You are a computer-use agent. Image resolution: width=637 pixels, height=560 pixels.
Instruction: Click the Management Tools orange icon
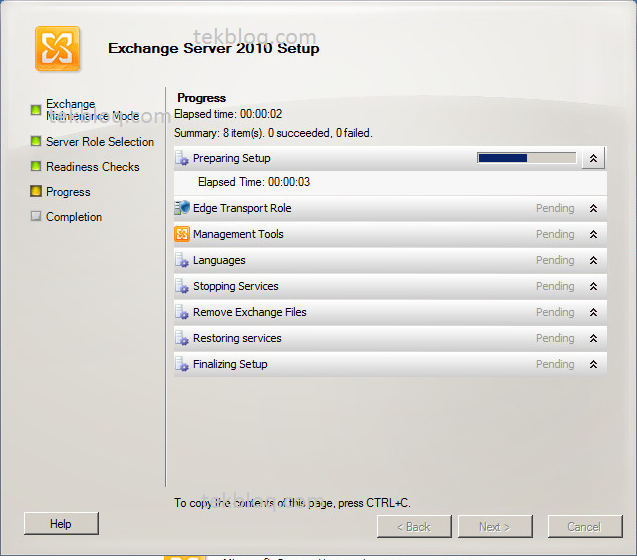[x=182, y=234]
